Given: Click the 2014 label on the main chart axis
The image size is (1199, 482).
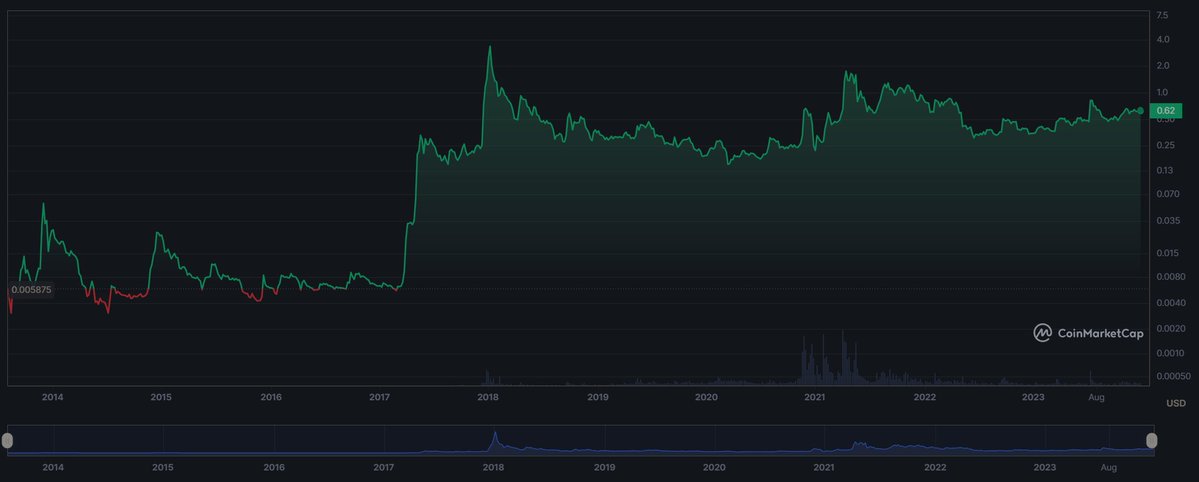Looking at the screenshot, I should click(x=53, y=397).
